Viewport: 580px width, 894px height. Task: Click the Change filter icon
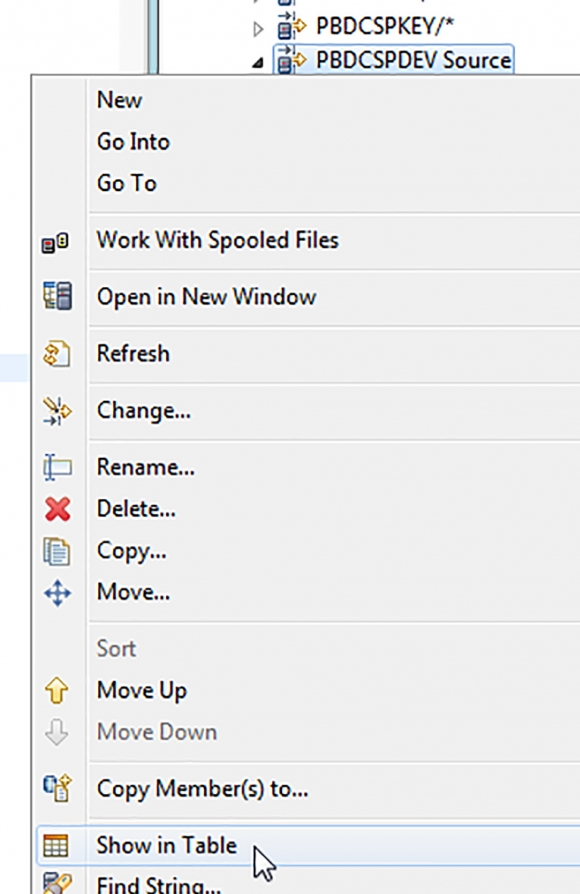(x=57, y=411)
